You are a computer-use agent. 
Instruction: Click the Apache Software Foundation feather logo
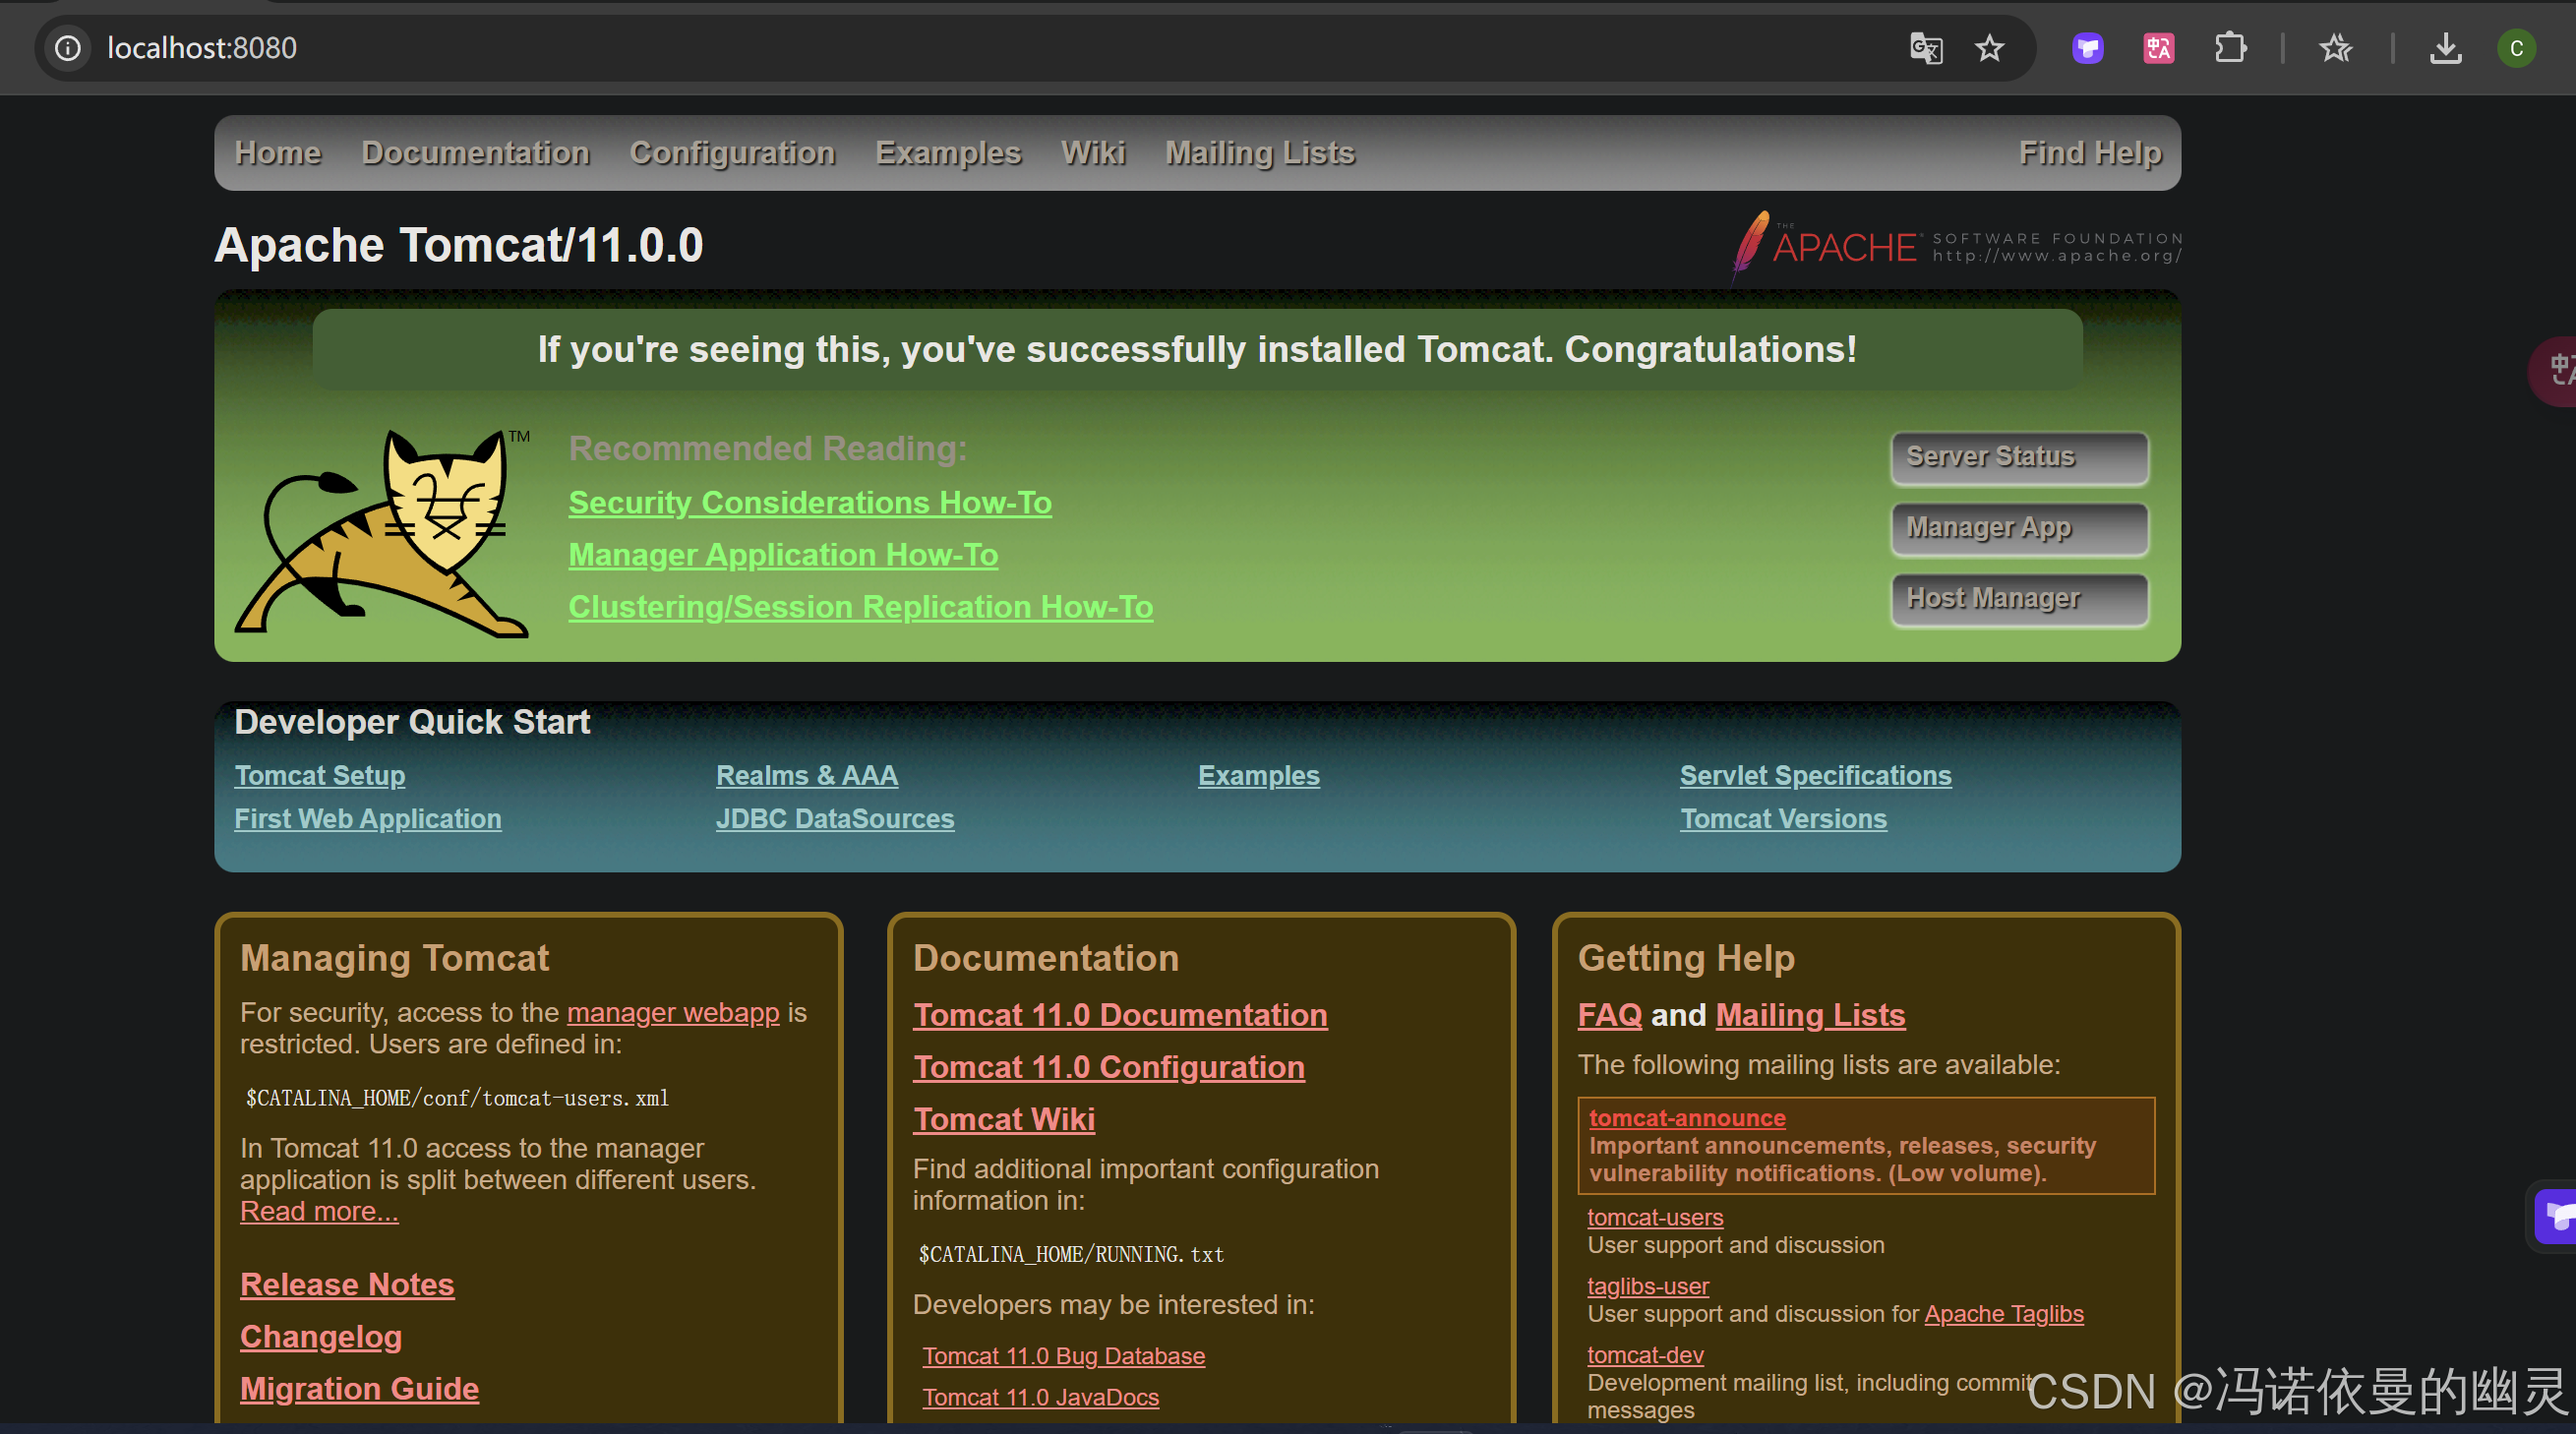pos(1750,245)
